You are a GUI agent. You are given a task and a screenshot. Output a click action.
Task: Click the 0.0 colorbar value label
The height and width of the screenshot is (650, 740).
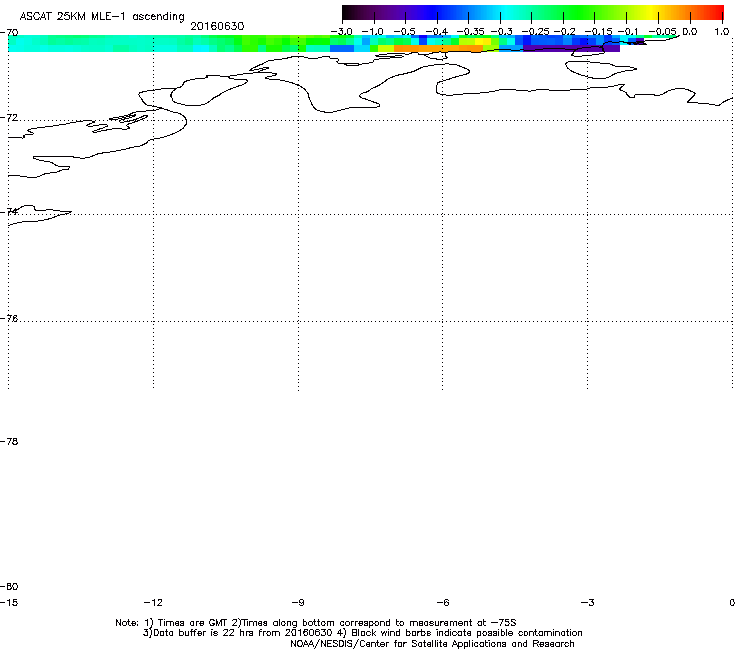tap(690, 32)
